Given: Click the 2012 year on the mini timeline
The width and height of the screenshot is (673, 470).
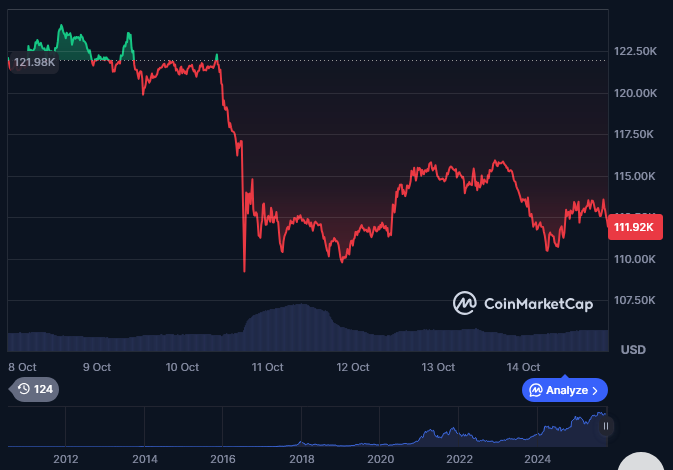Looking at the screenshot, I should click(x=66, y=459).
